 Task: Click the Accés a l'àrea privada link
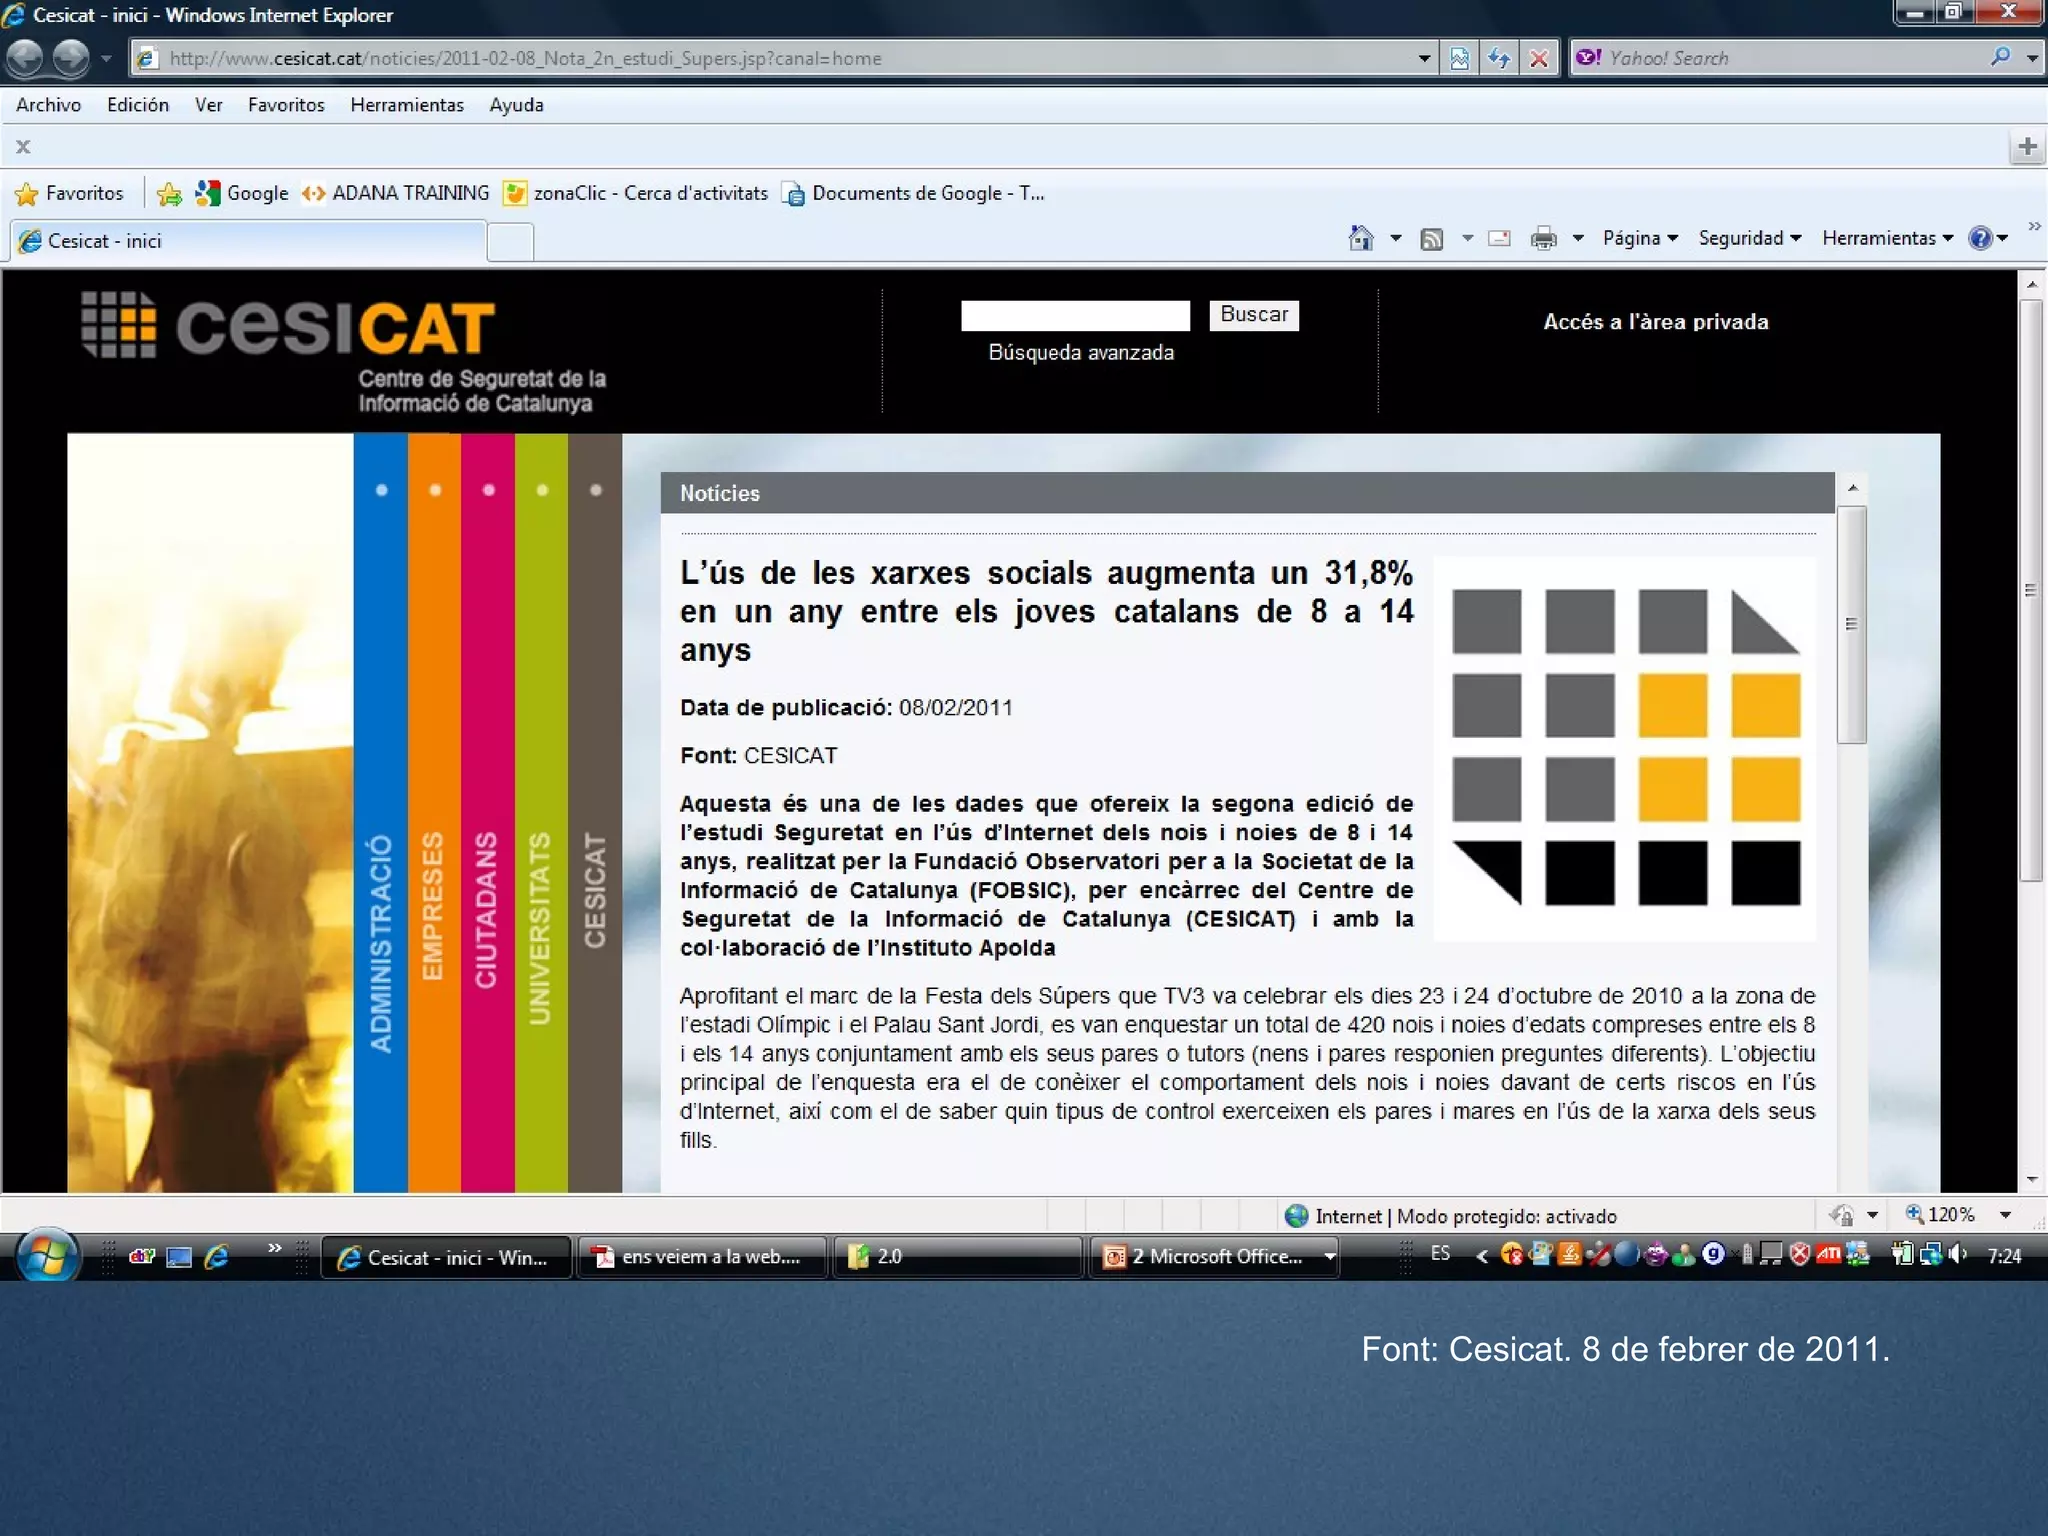tap(1655, 322)
